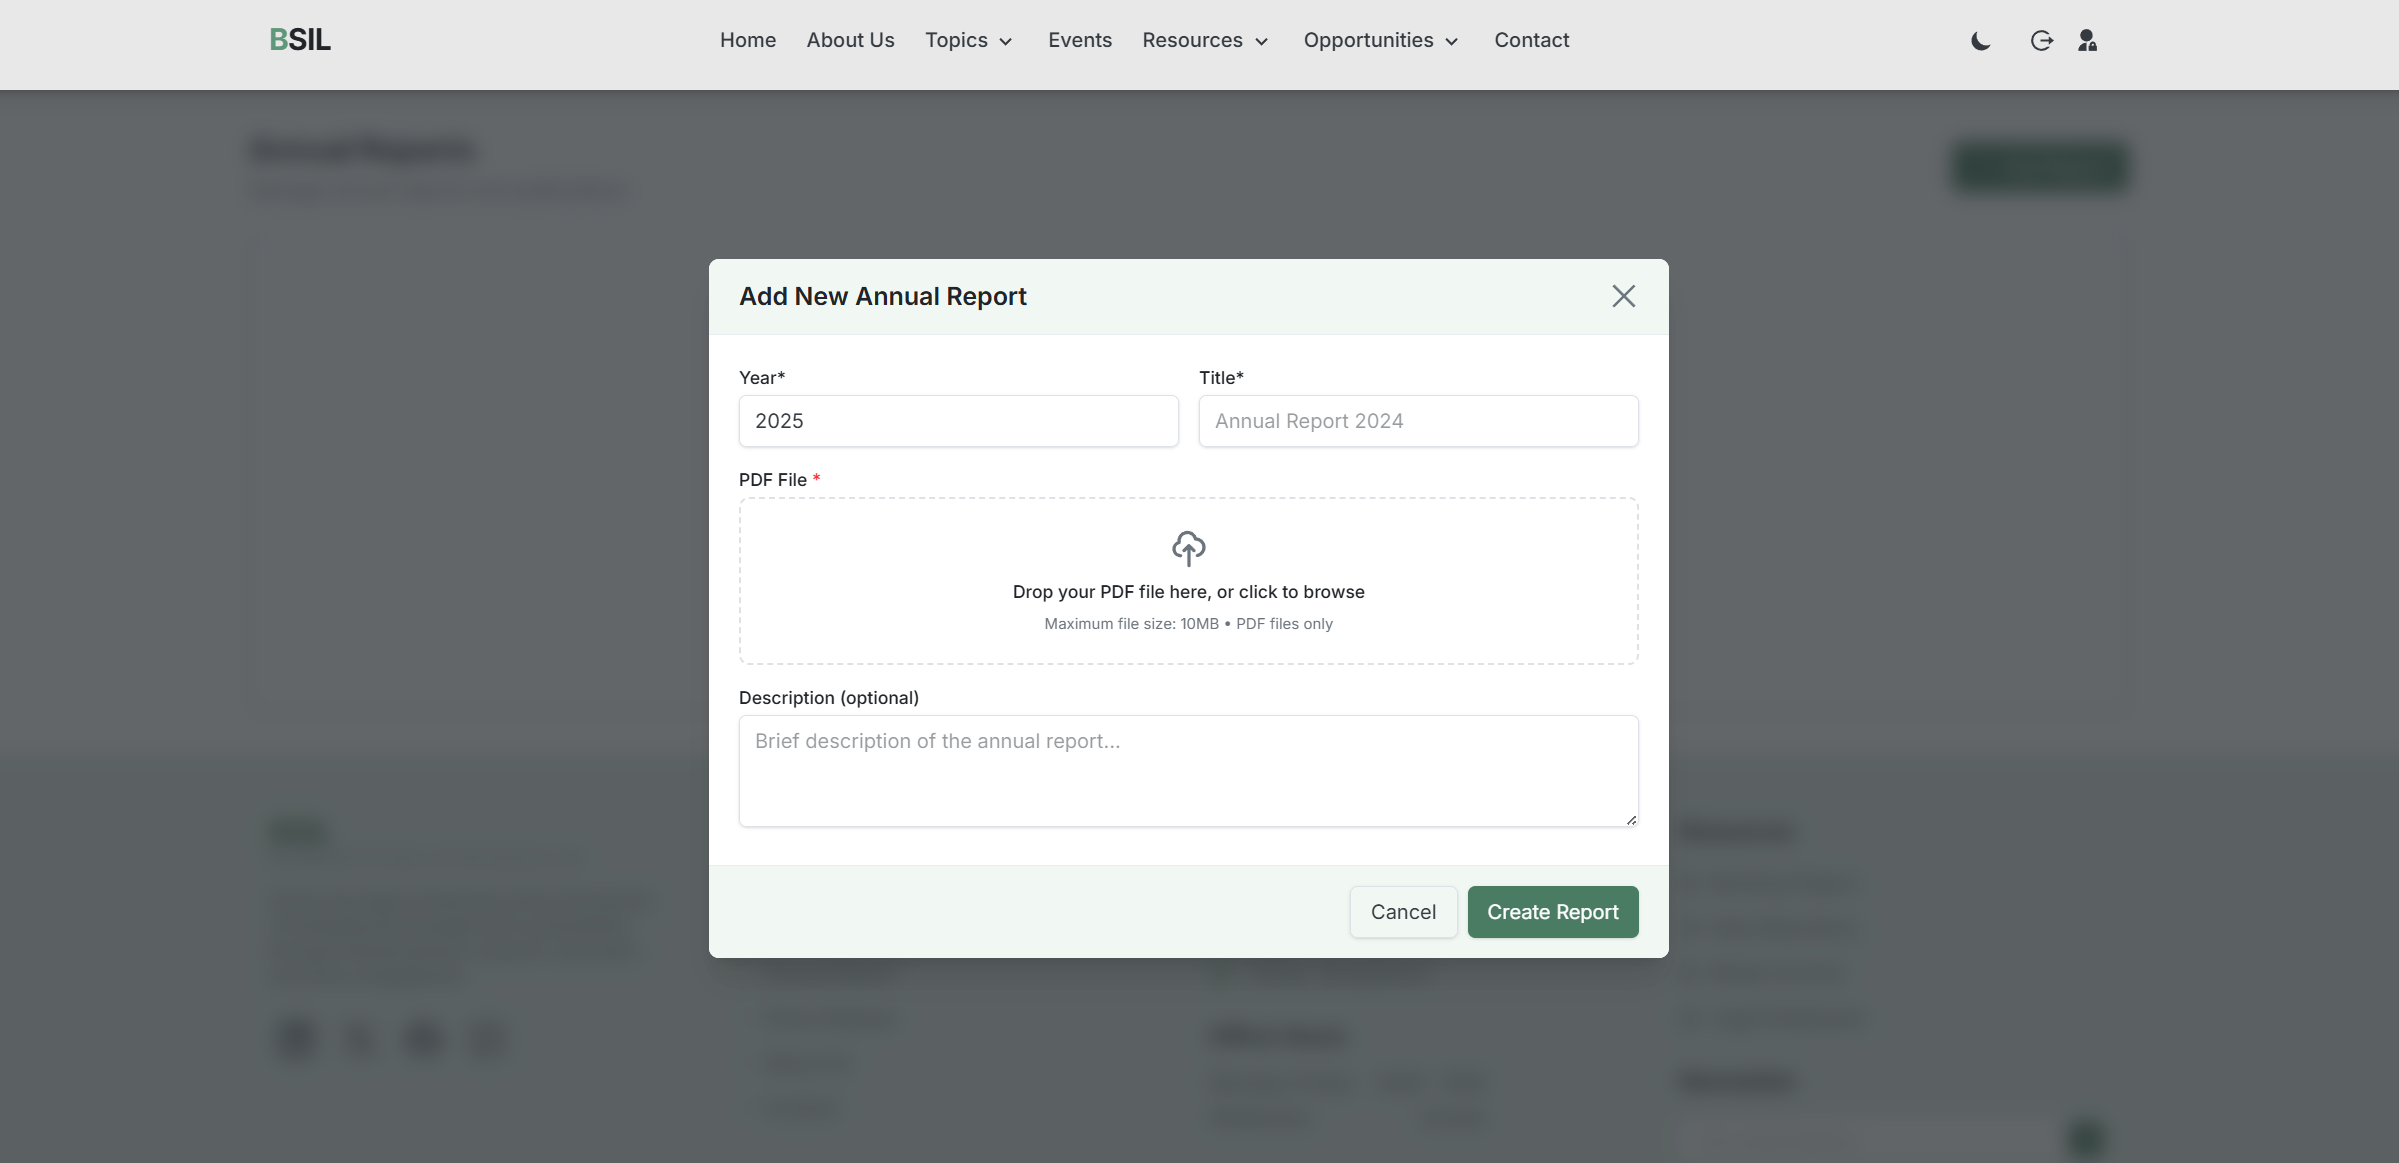Open the Opportunities dropdown menu
The width and height of the screenshot is (2399, 1163).
pos(1381,41)
